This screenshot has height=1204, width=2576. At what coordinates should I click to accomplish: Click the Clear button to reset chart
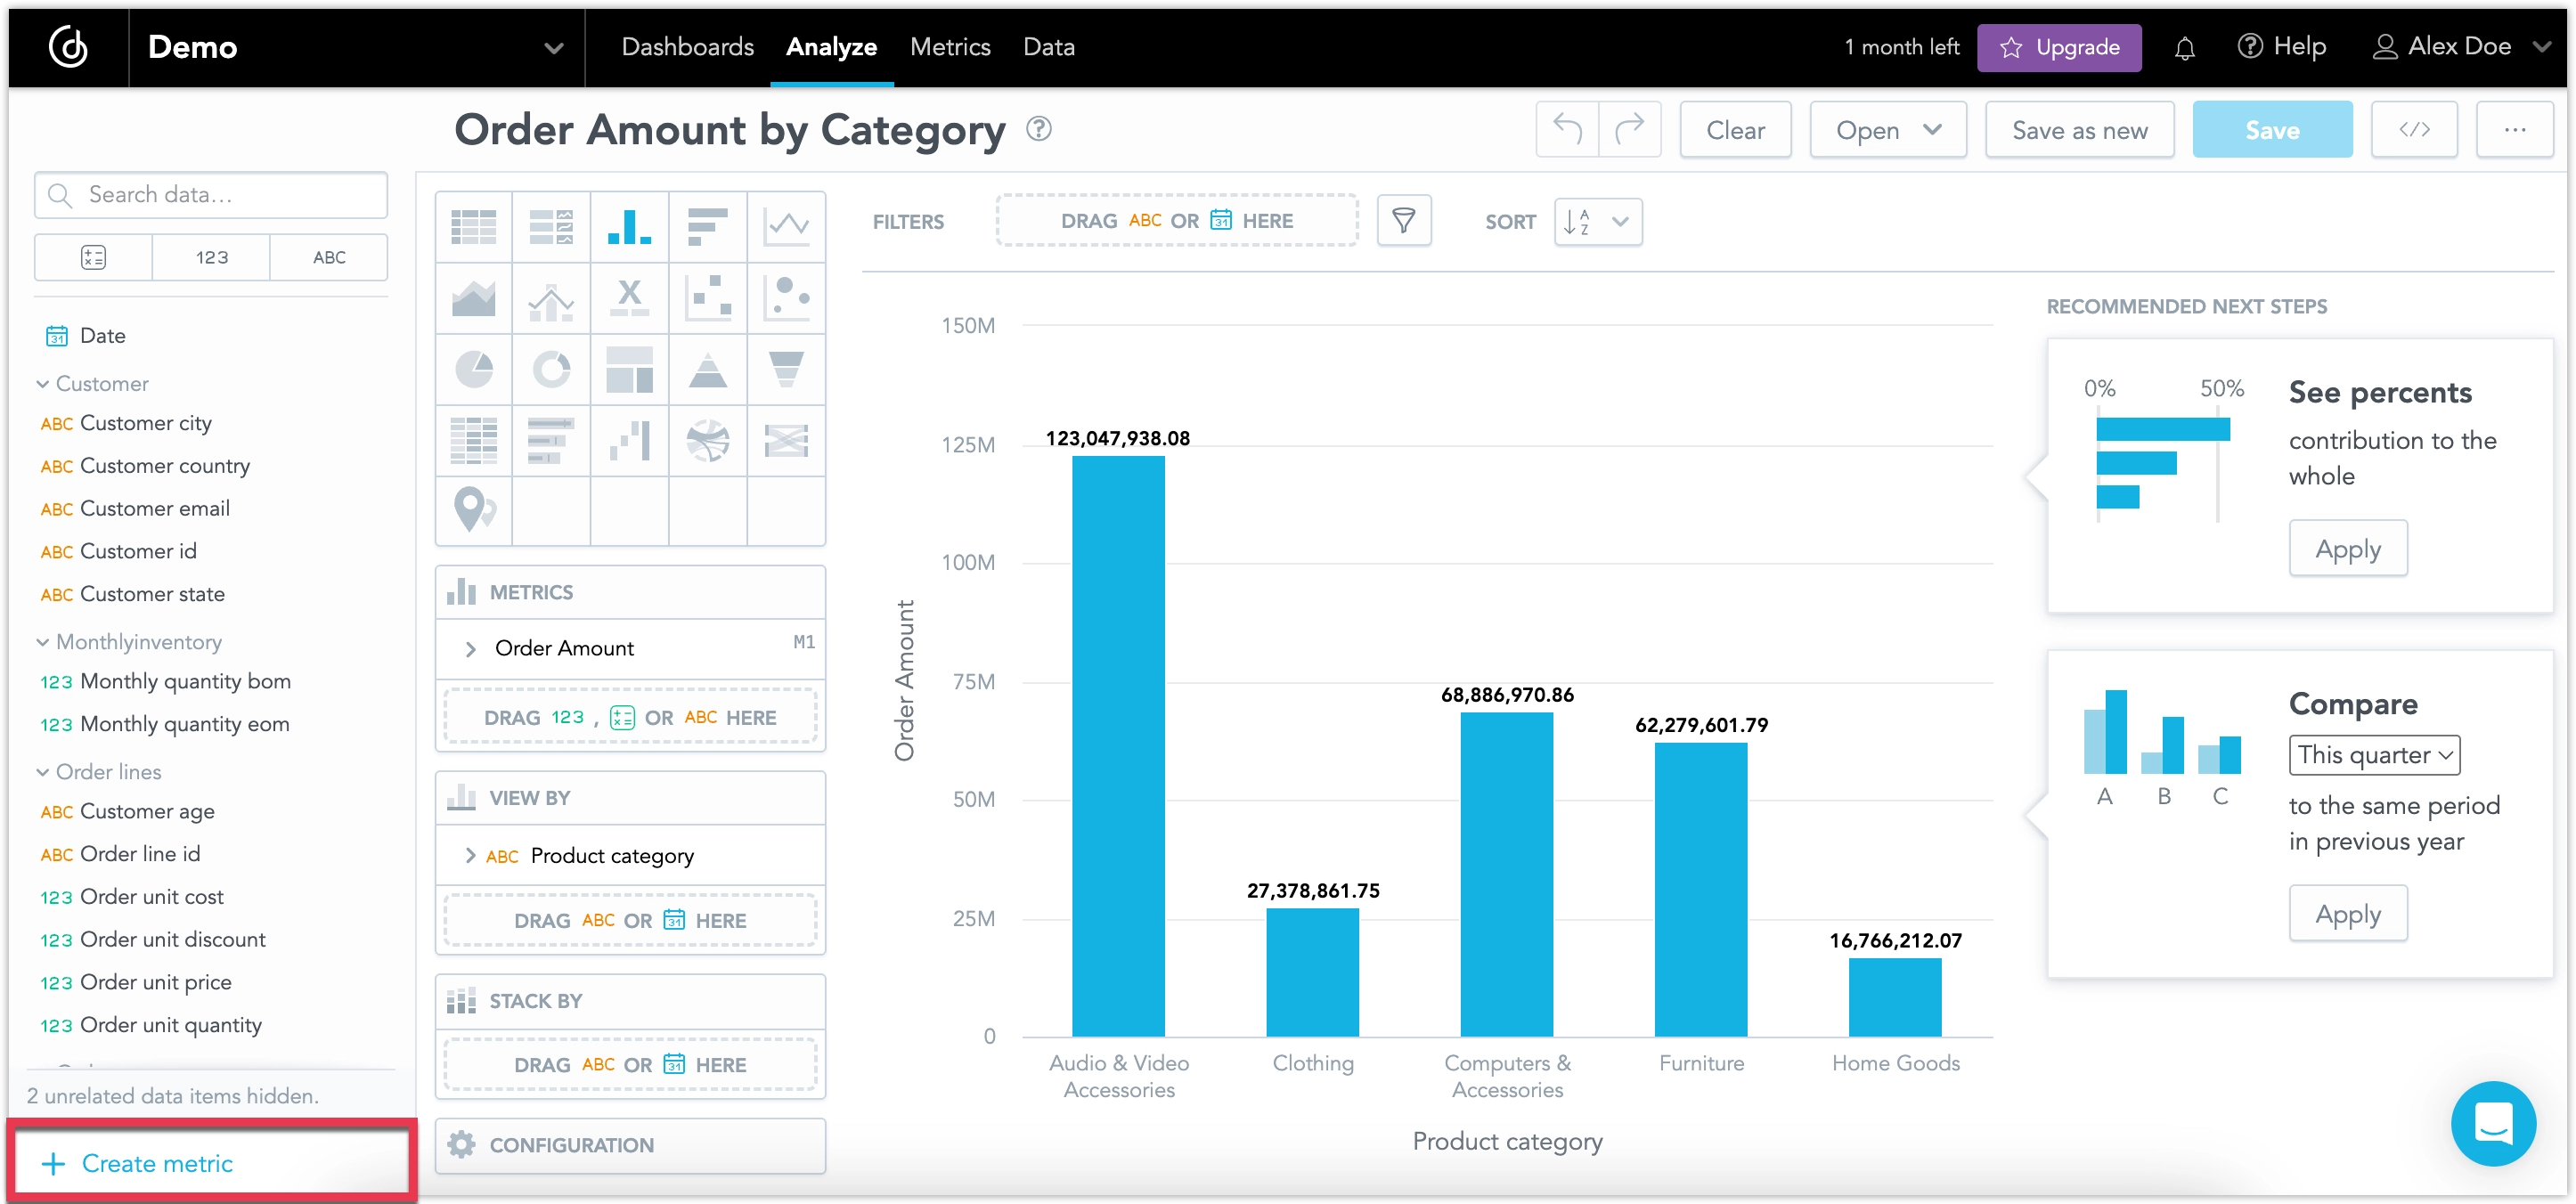tap(1735, 130)
